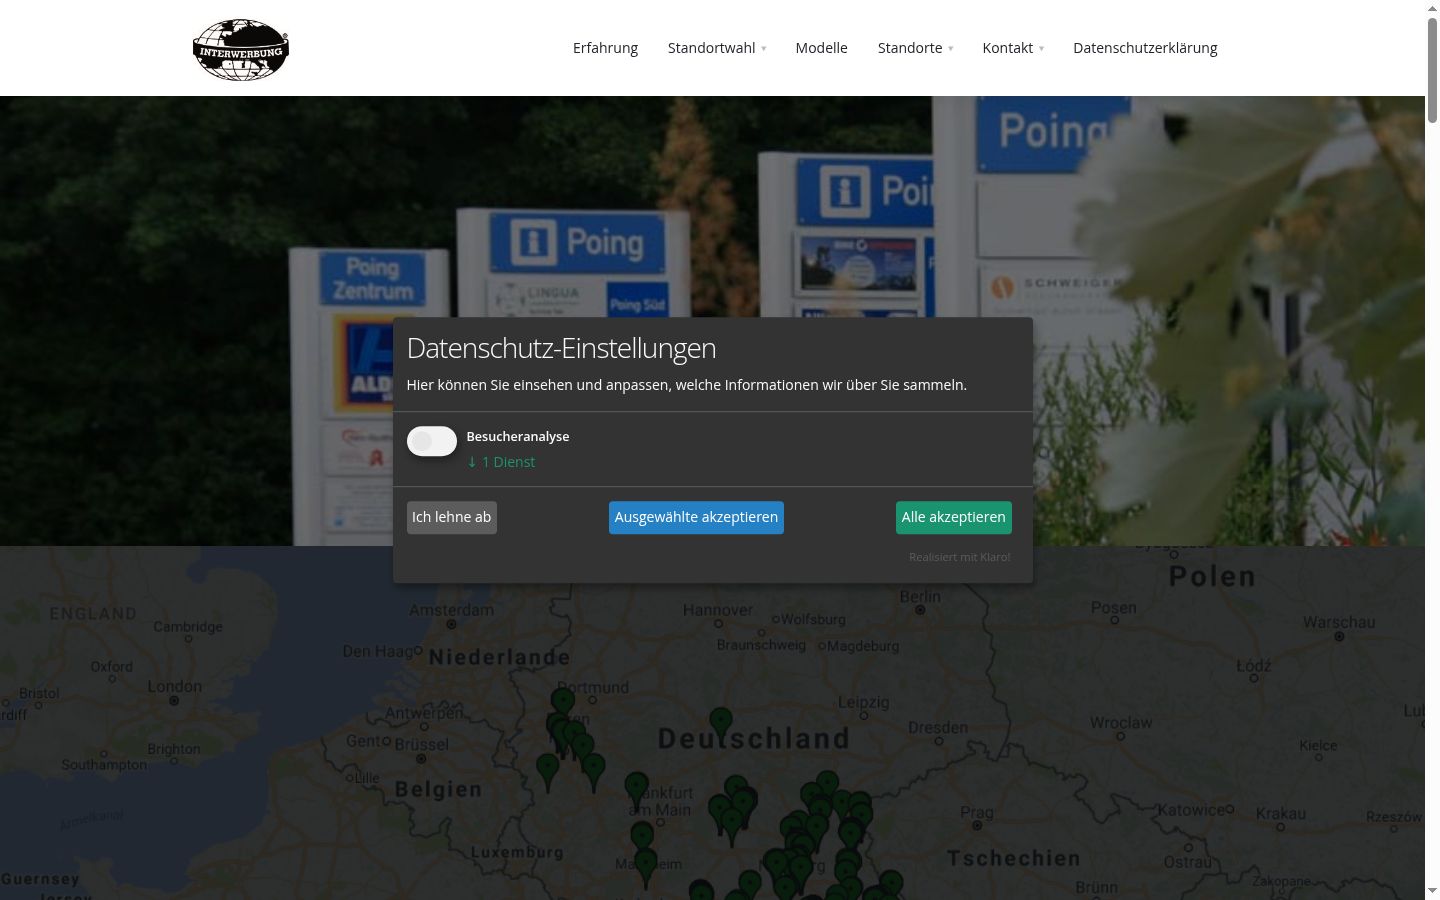Click 'Ausgewählte akzeptieren' button
This screenshot has width=1440, height=900.
[696, 517]
